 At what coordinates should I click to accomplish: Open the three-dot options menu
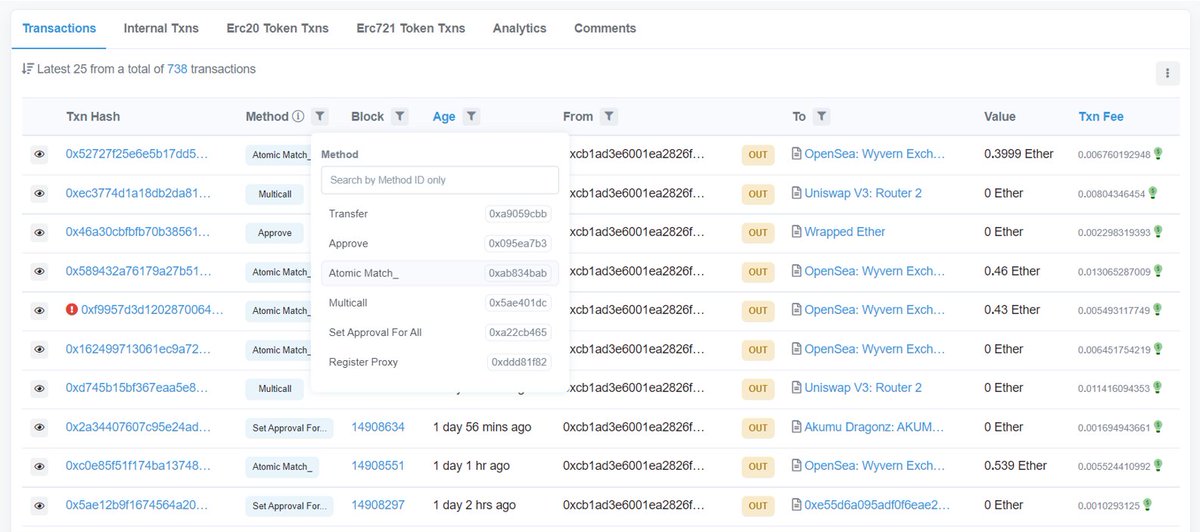coord(1167,73)
